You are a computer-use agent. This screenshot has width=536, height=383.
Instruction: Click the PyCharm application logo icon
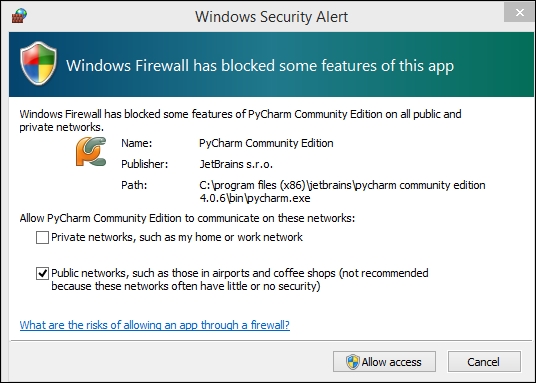(x=91, y=151)
